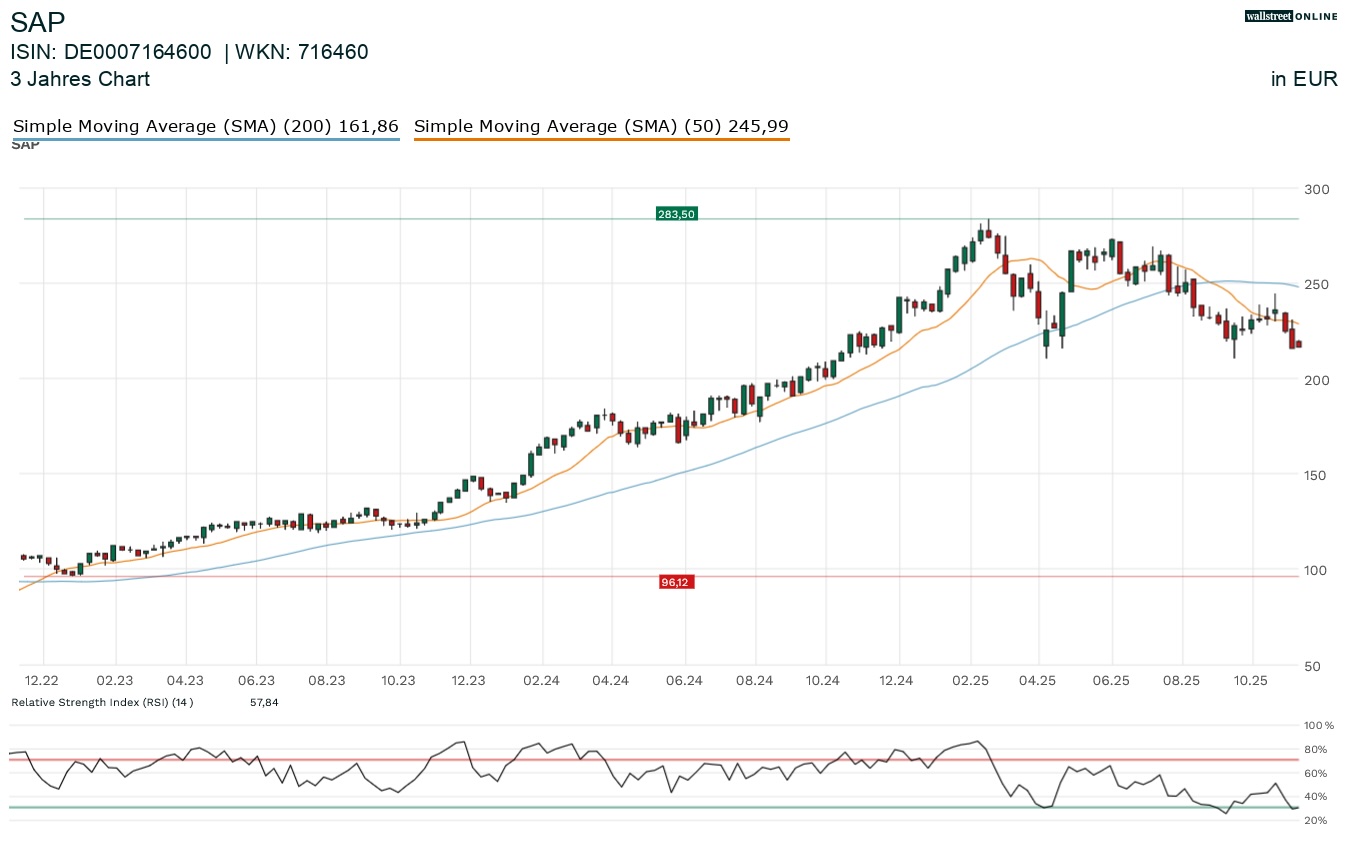Click the 150 price axis label
Viewport: 1349px width, 848px height.
point(1318,475)
